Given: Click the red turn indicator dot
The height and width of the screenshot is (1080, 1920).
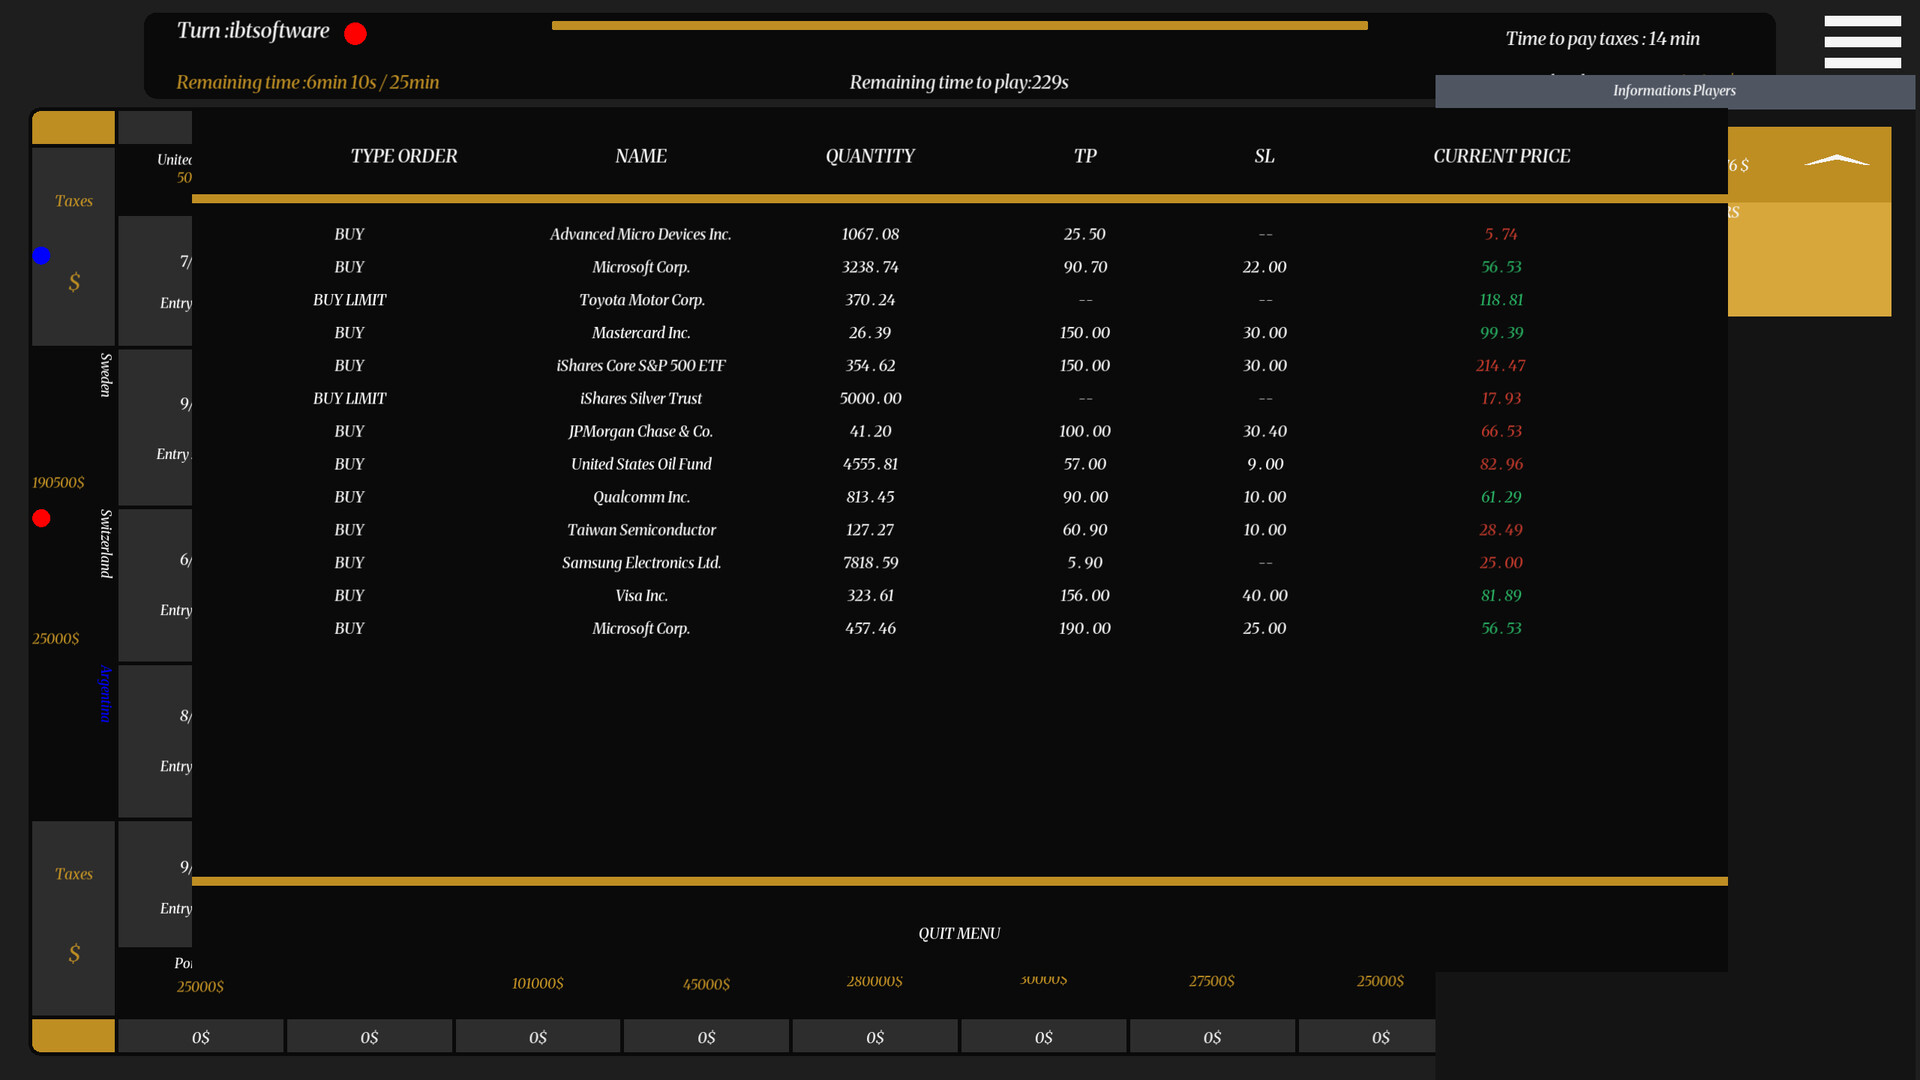Looking at the screenshot, I should click(355, 34).
